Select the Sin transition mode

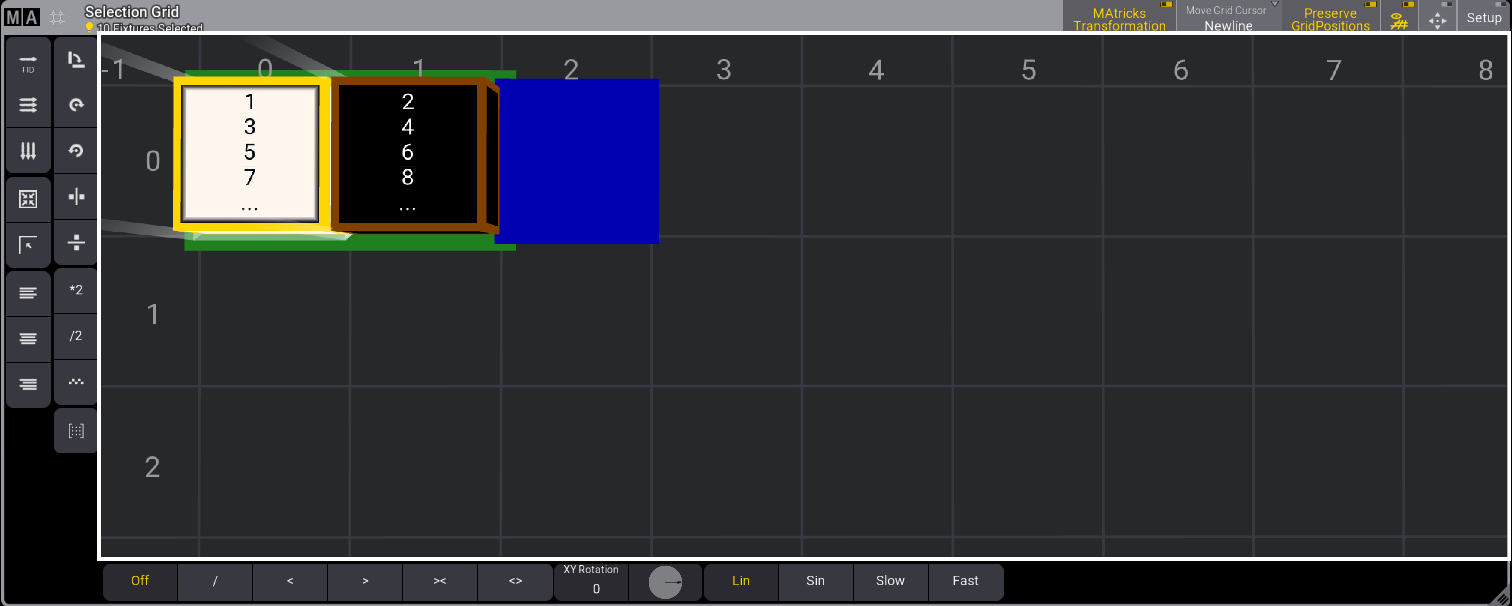point(815,581)
